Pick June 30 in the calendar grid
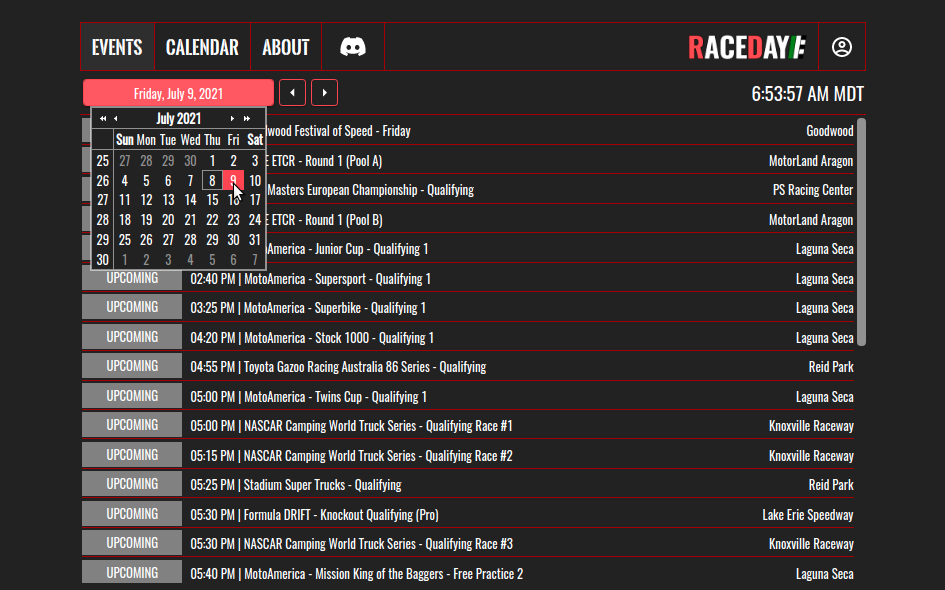 [x=190, y=161]
